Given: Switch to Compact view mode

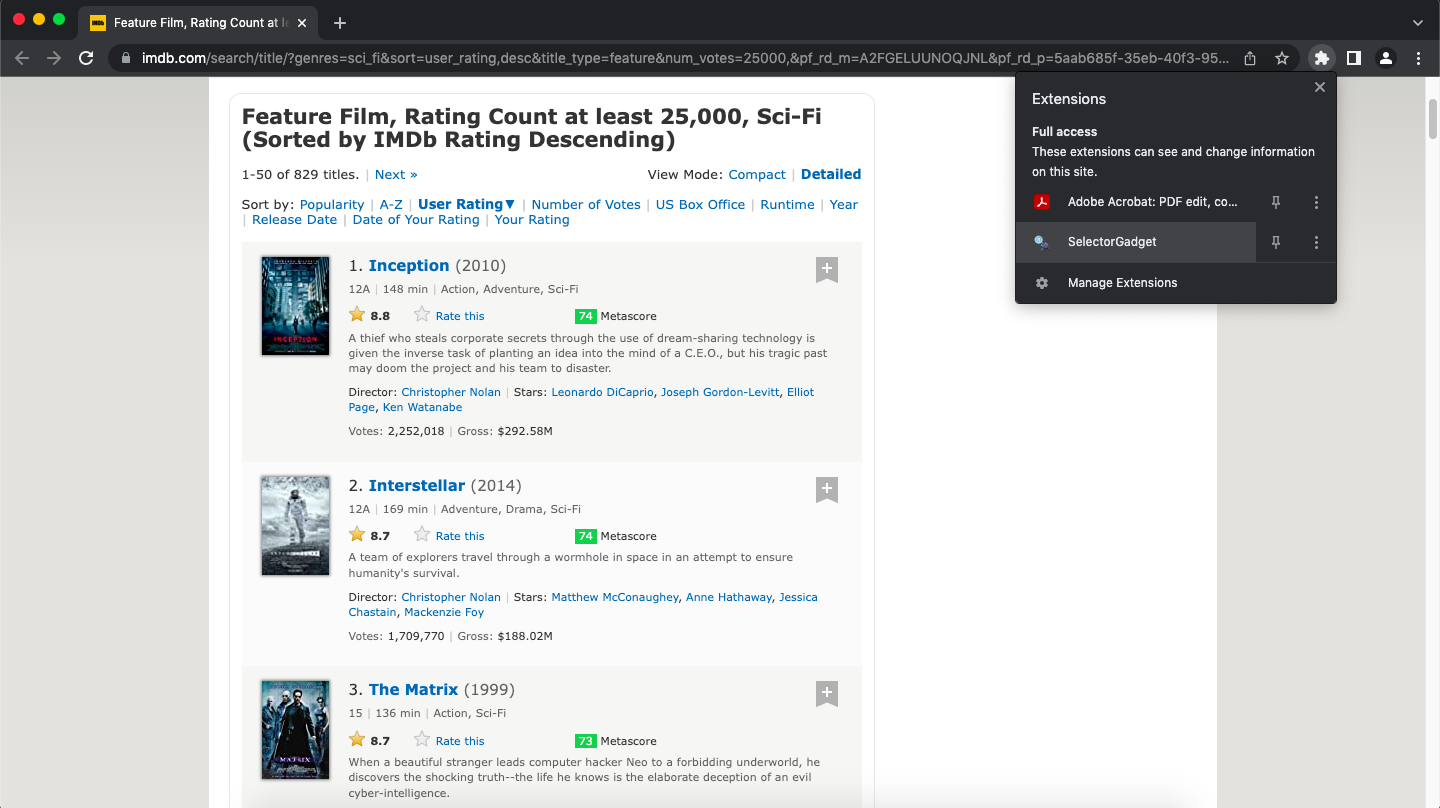Looking at the screenshot, I should tap(757, 175).
